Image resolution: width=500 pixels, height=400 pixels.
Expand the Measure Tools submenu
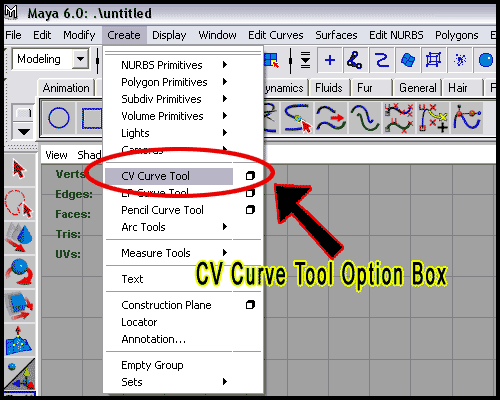coord(225,252)
